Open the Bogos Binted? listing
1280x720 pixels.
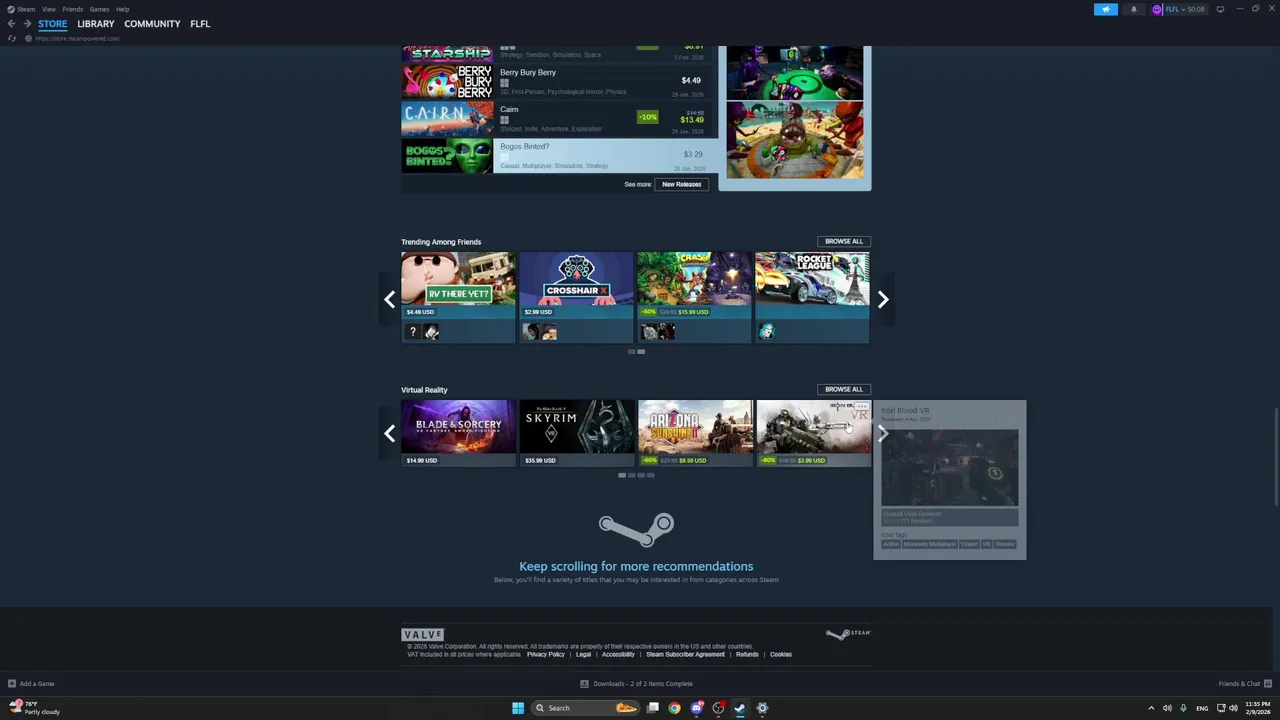[x=560, y=156]
